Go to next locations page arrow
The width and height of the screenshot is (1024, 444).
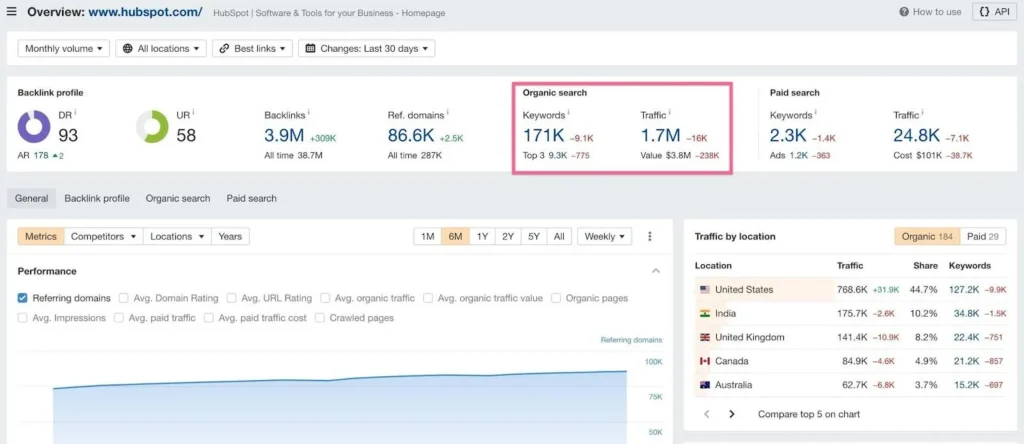731,414
